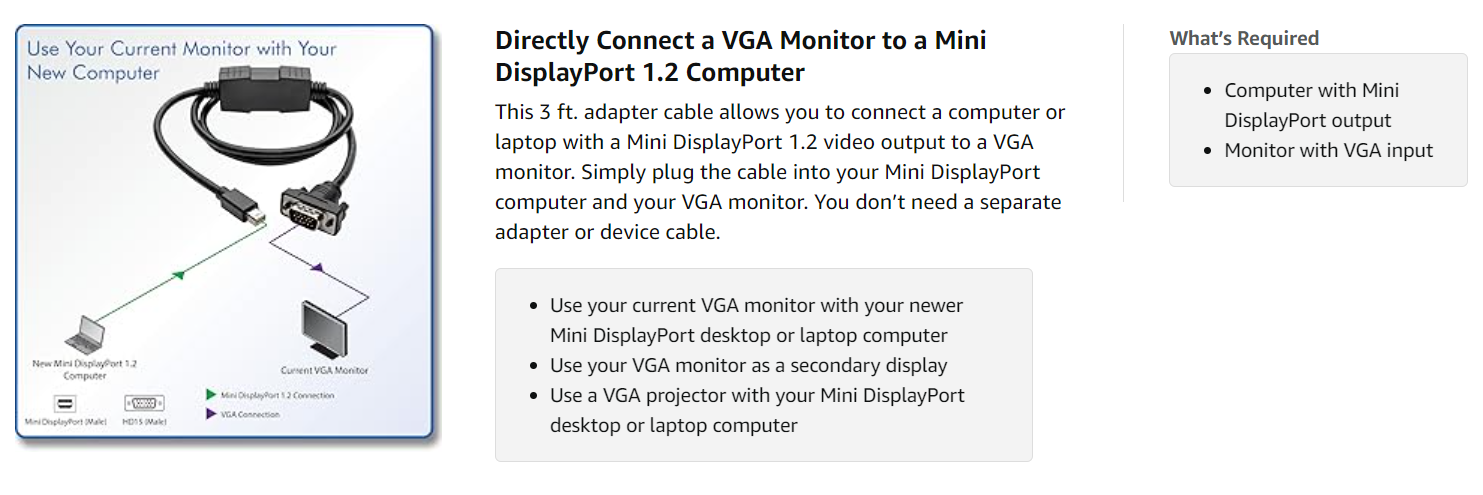Click the "What's Required" heading
Image resolution: width=1483 pixels, height=495 pixels.
1244,38
